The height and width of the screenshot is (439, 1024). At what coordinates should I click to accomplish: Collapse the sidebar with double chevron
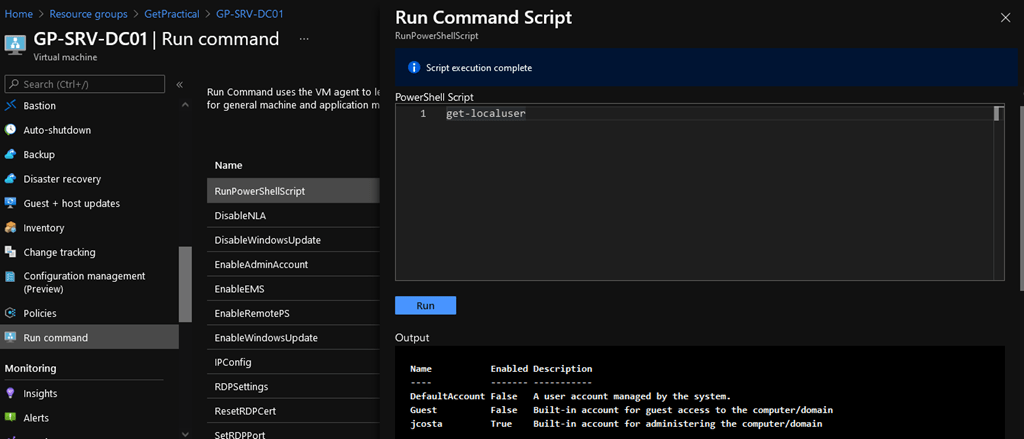point(180,84)
